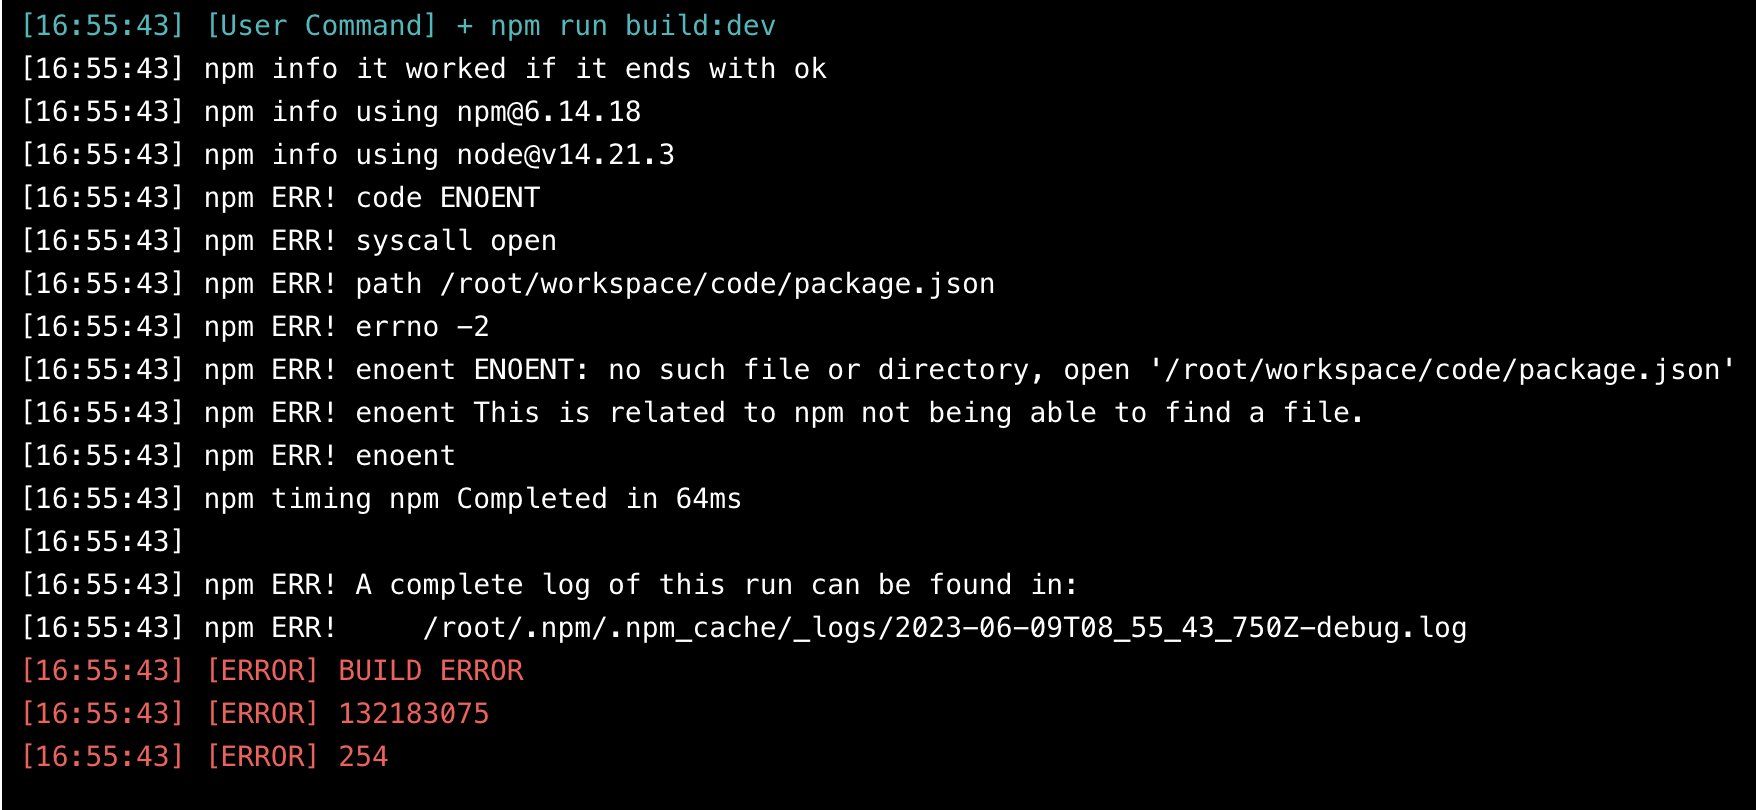
Task: Click 'This is related to npm' line
Action: [x=692, y=413]
